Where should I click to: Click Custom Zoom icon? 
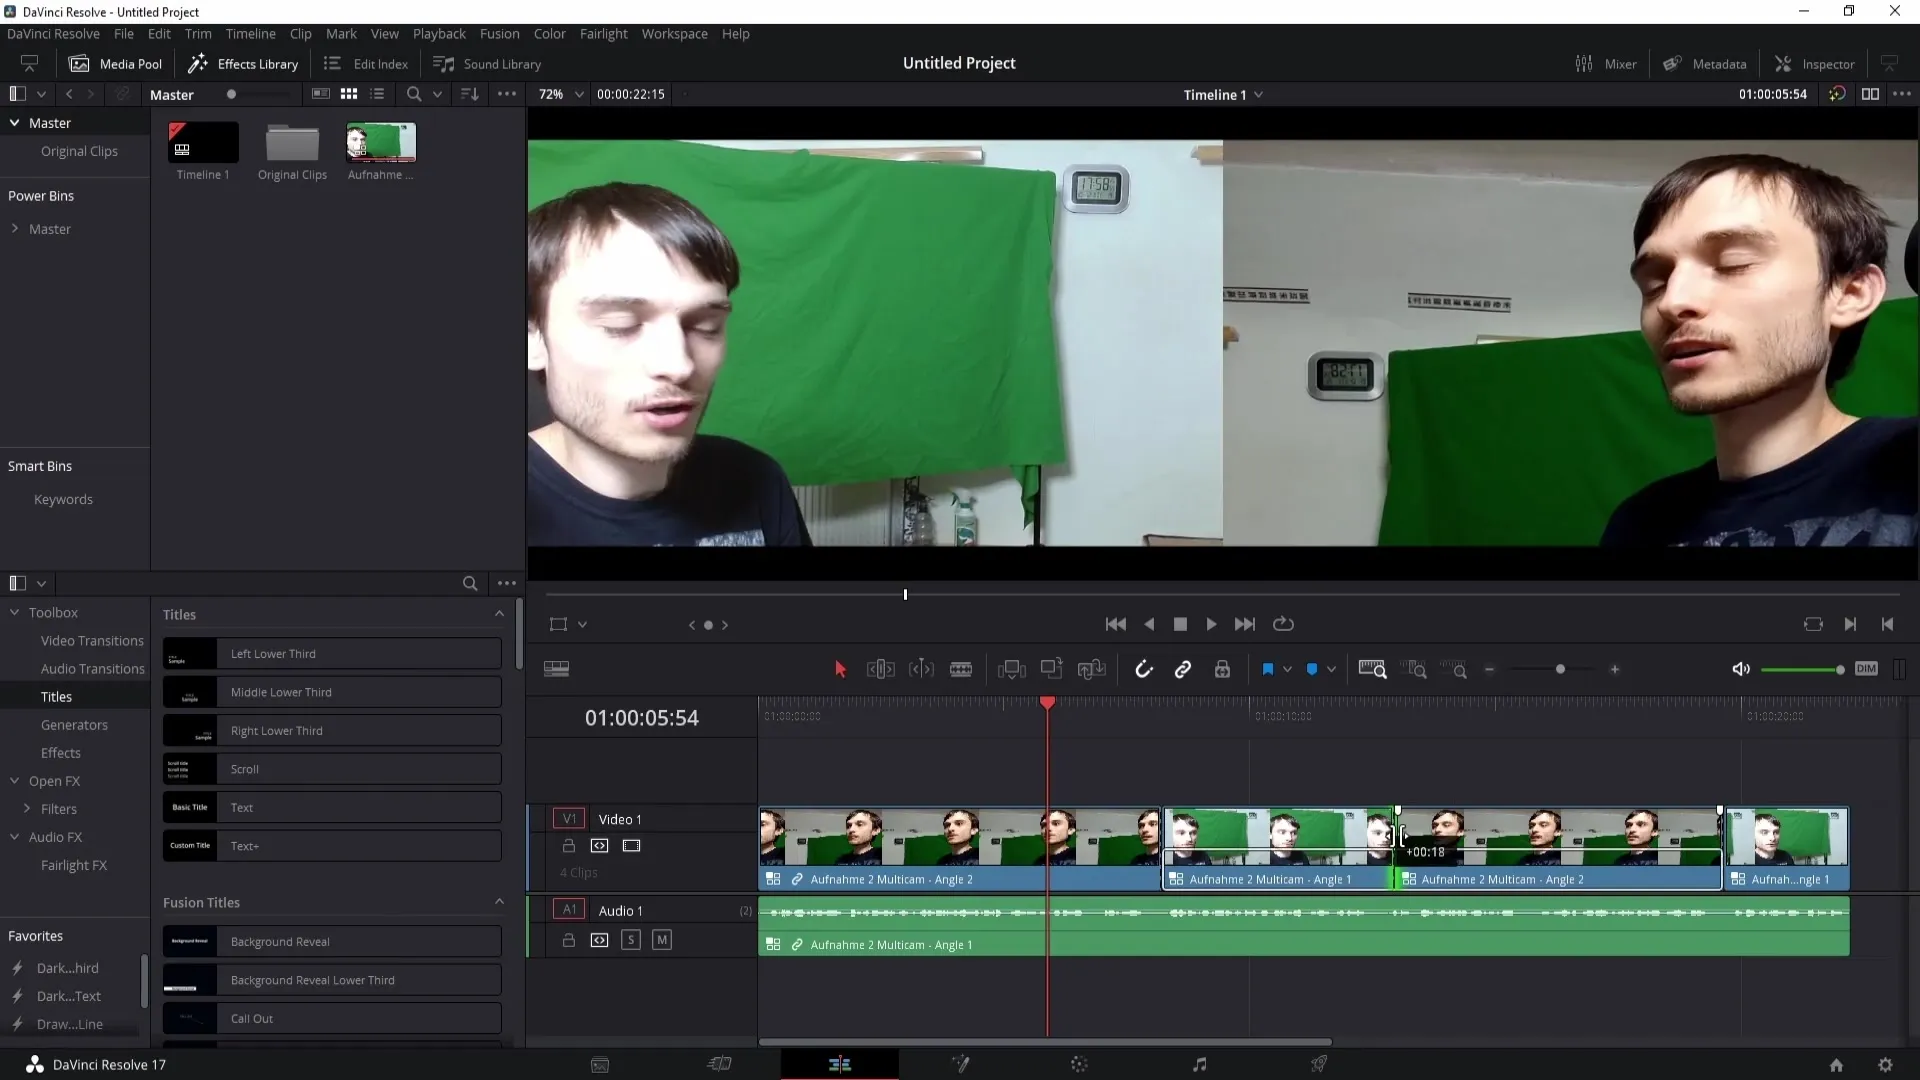(x=1454, y=669)
